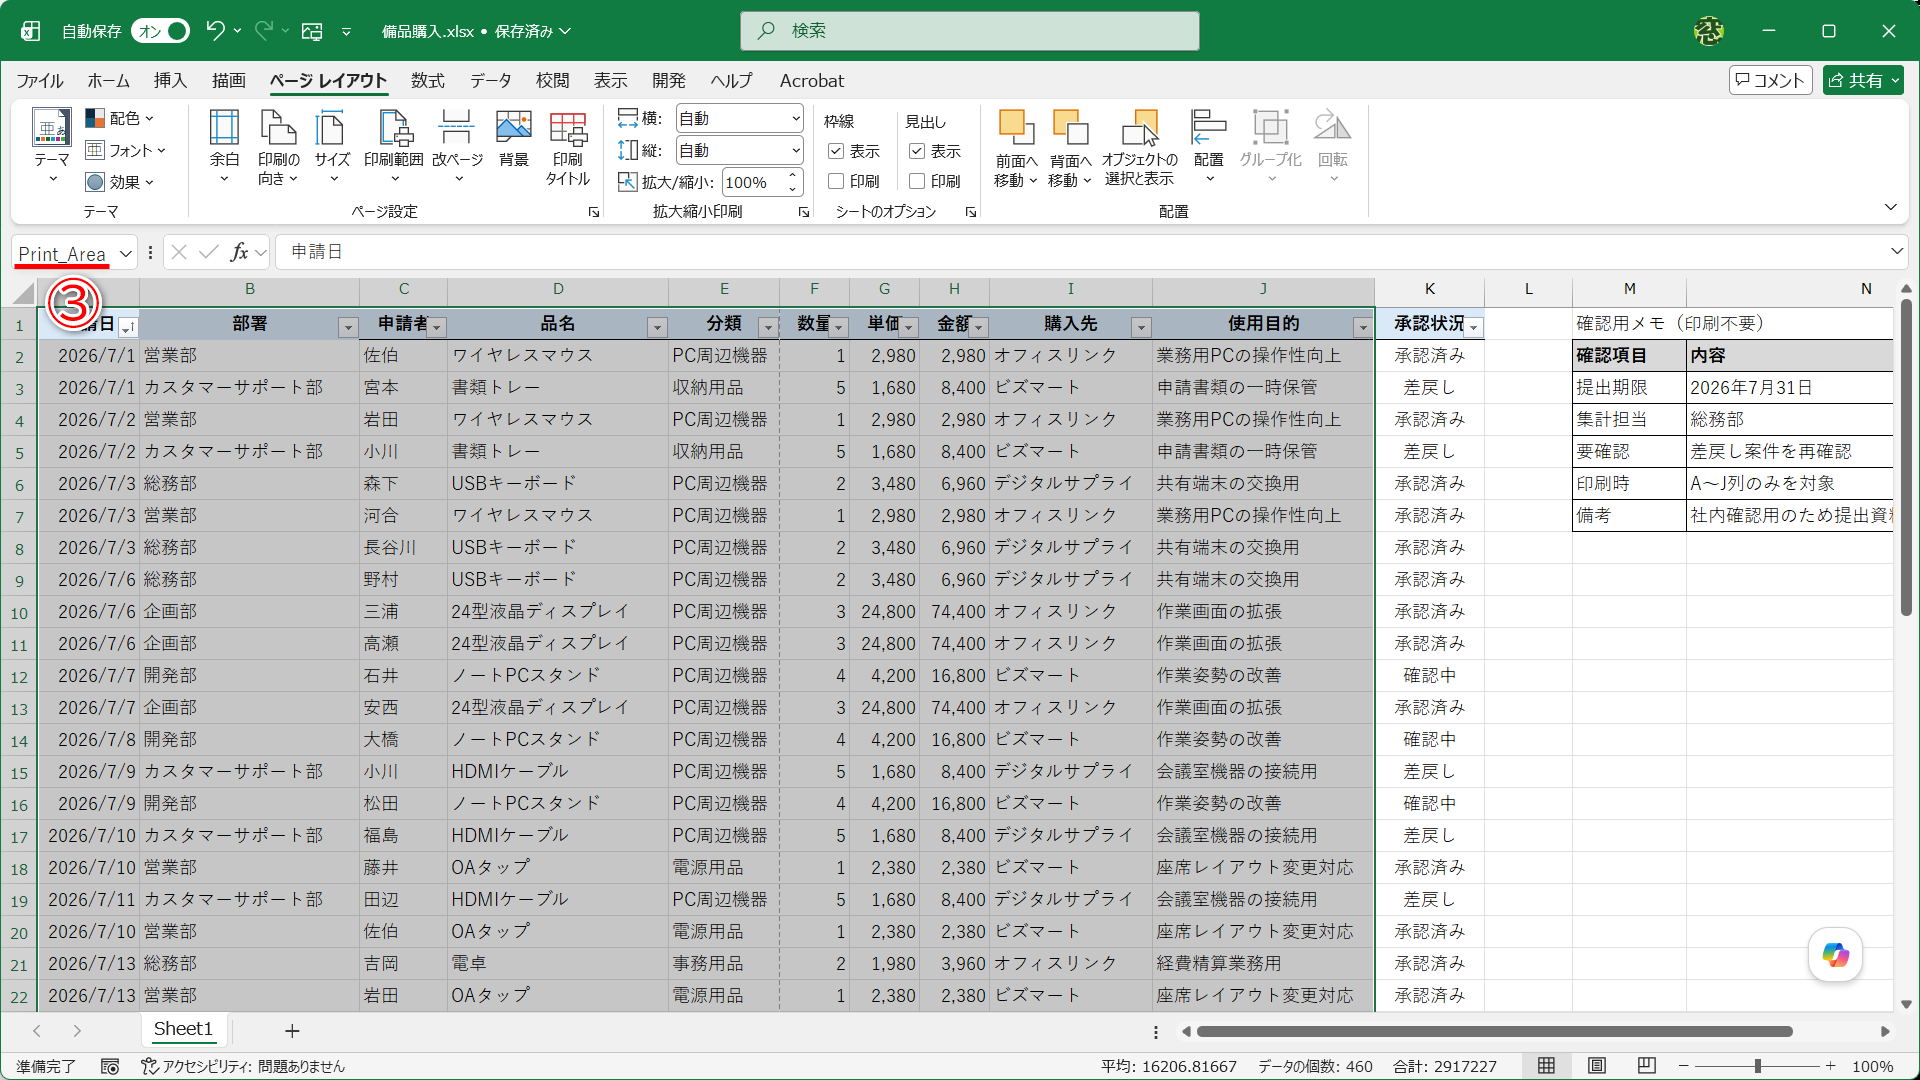Toggle 見出し 印刷 checkbox
This screenshot has width=1920, height=1080.
pos(916,181)
